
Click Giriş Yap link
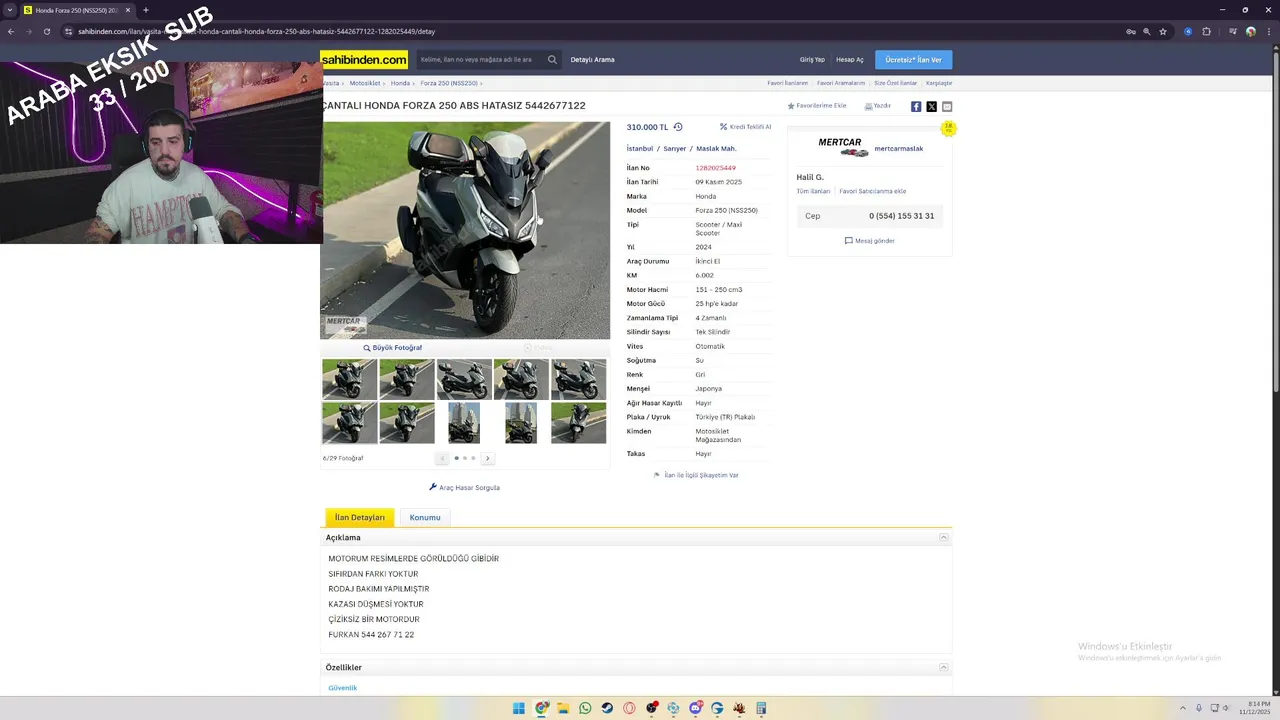tap(812, 60)
